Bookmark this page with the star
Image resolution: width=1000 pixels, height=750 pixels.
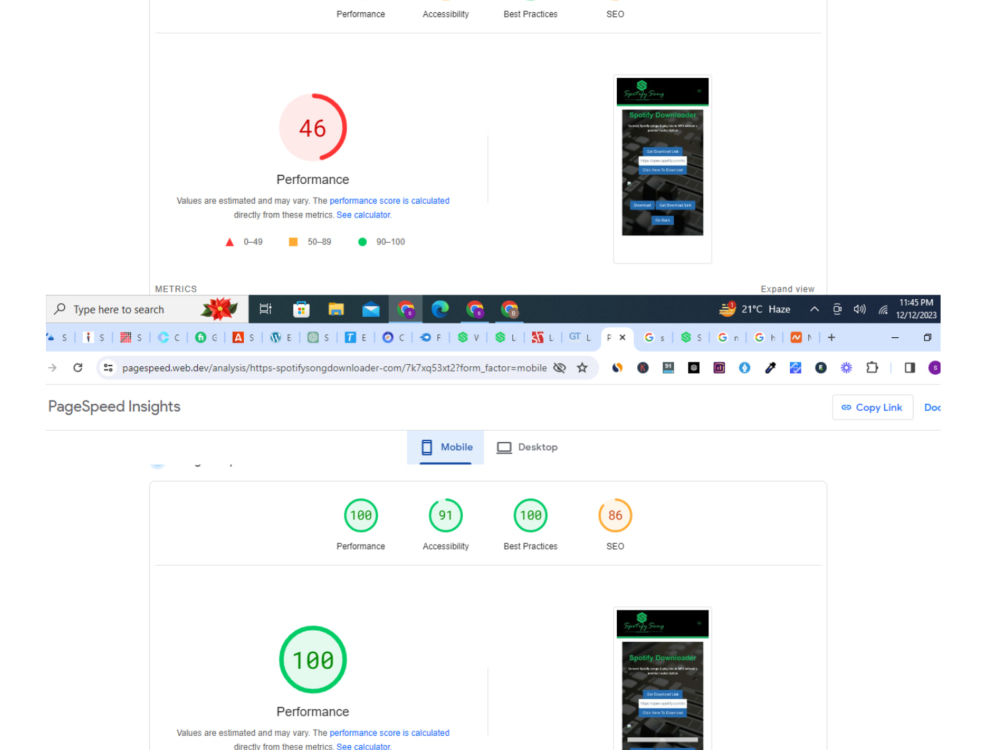pos(582,368)
